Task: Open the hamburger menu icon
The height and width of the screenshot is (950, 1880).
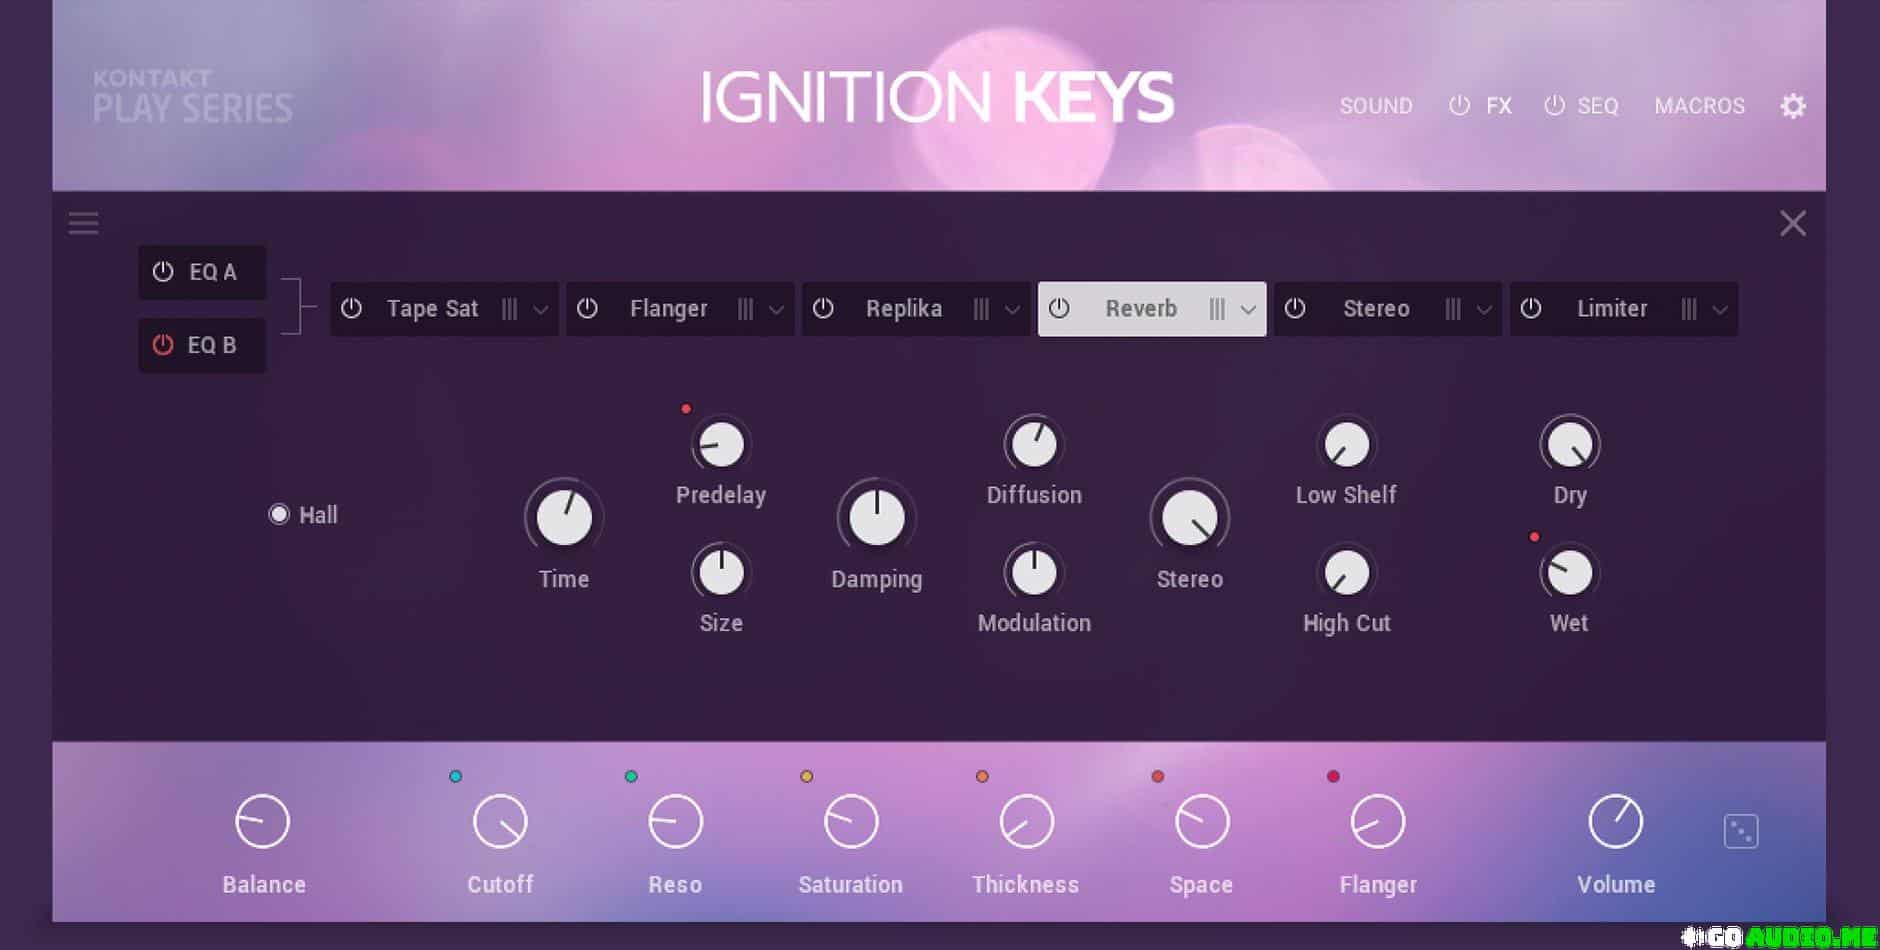Action: click(x=83, y=223)
